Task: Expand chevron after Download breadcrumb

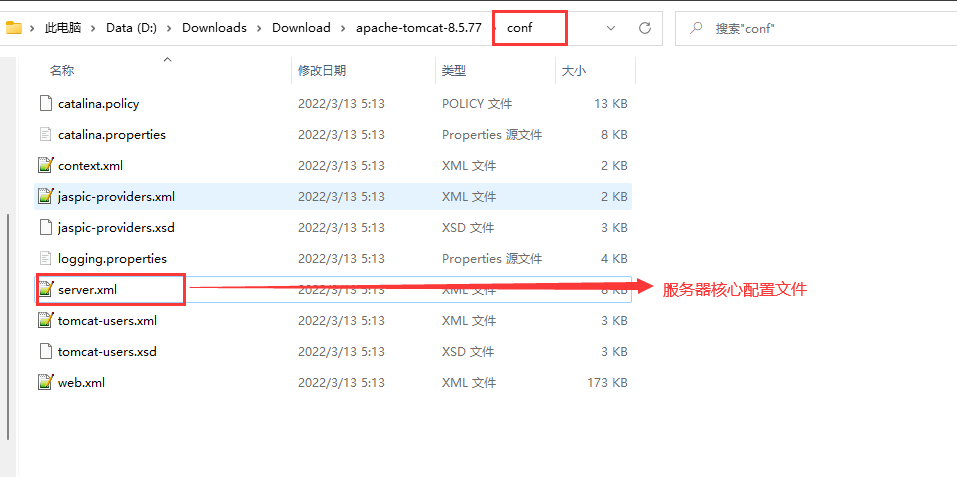Action: coord(344,28)
